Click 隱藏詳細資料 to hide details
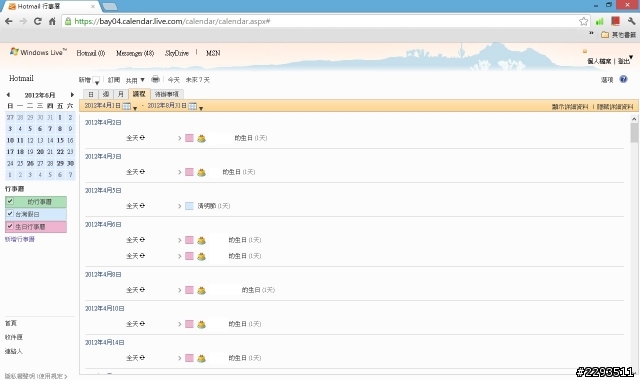This screenshot has width=640, height=380. coord(615,107)
